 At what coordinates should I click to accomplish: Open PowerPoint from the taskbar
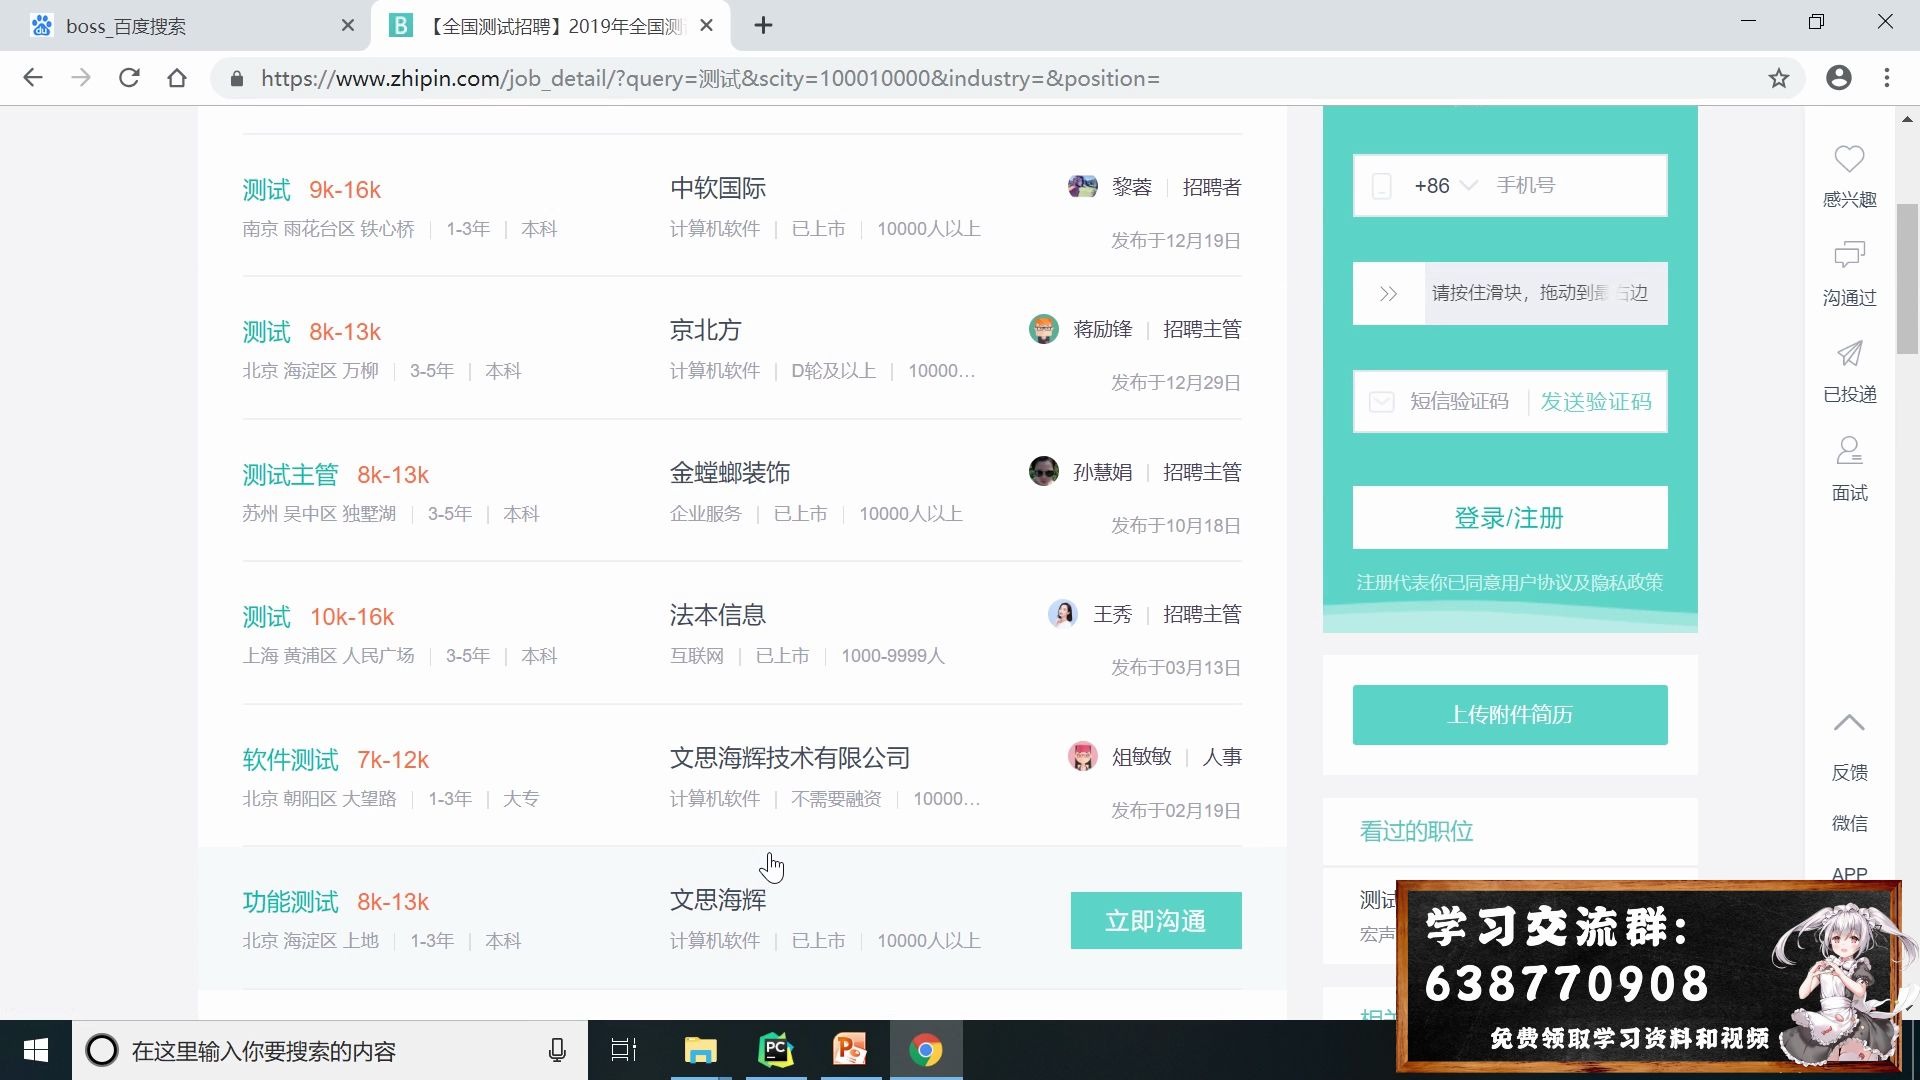click(849, 1050)
